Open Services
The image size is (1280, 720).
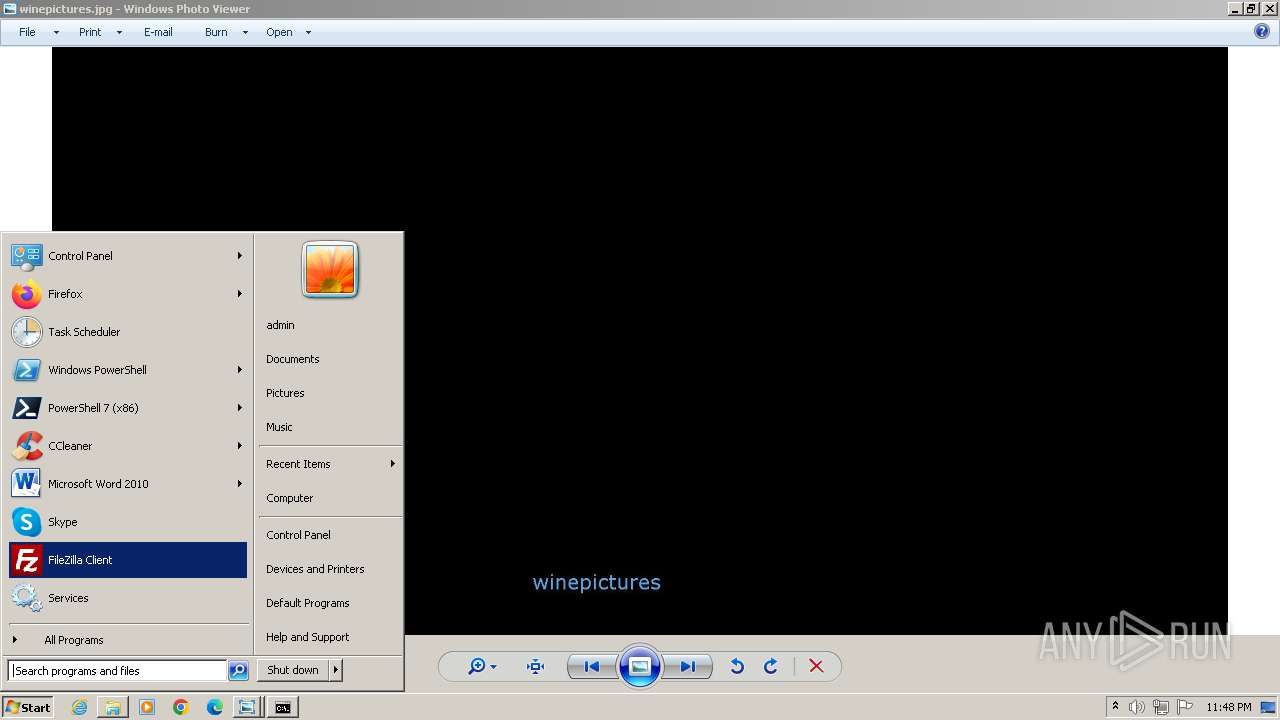coord(128,598)
